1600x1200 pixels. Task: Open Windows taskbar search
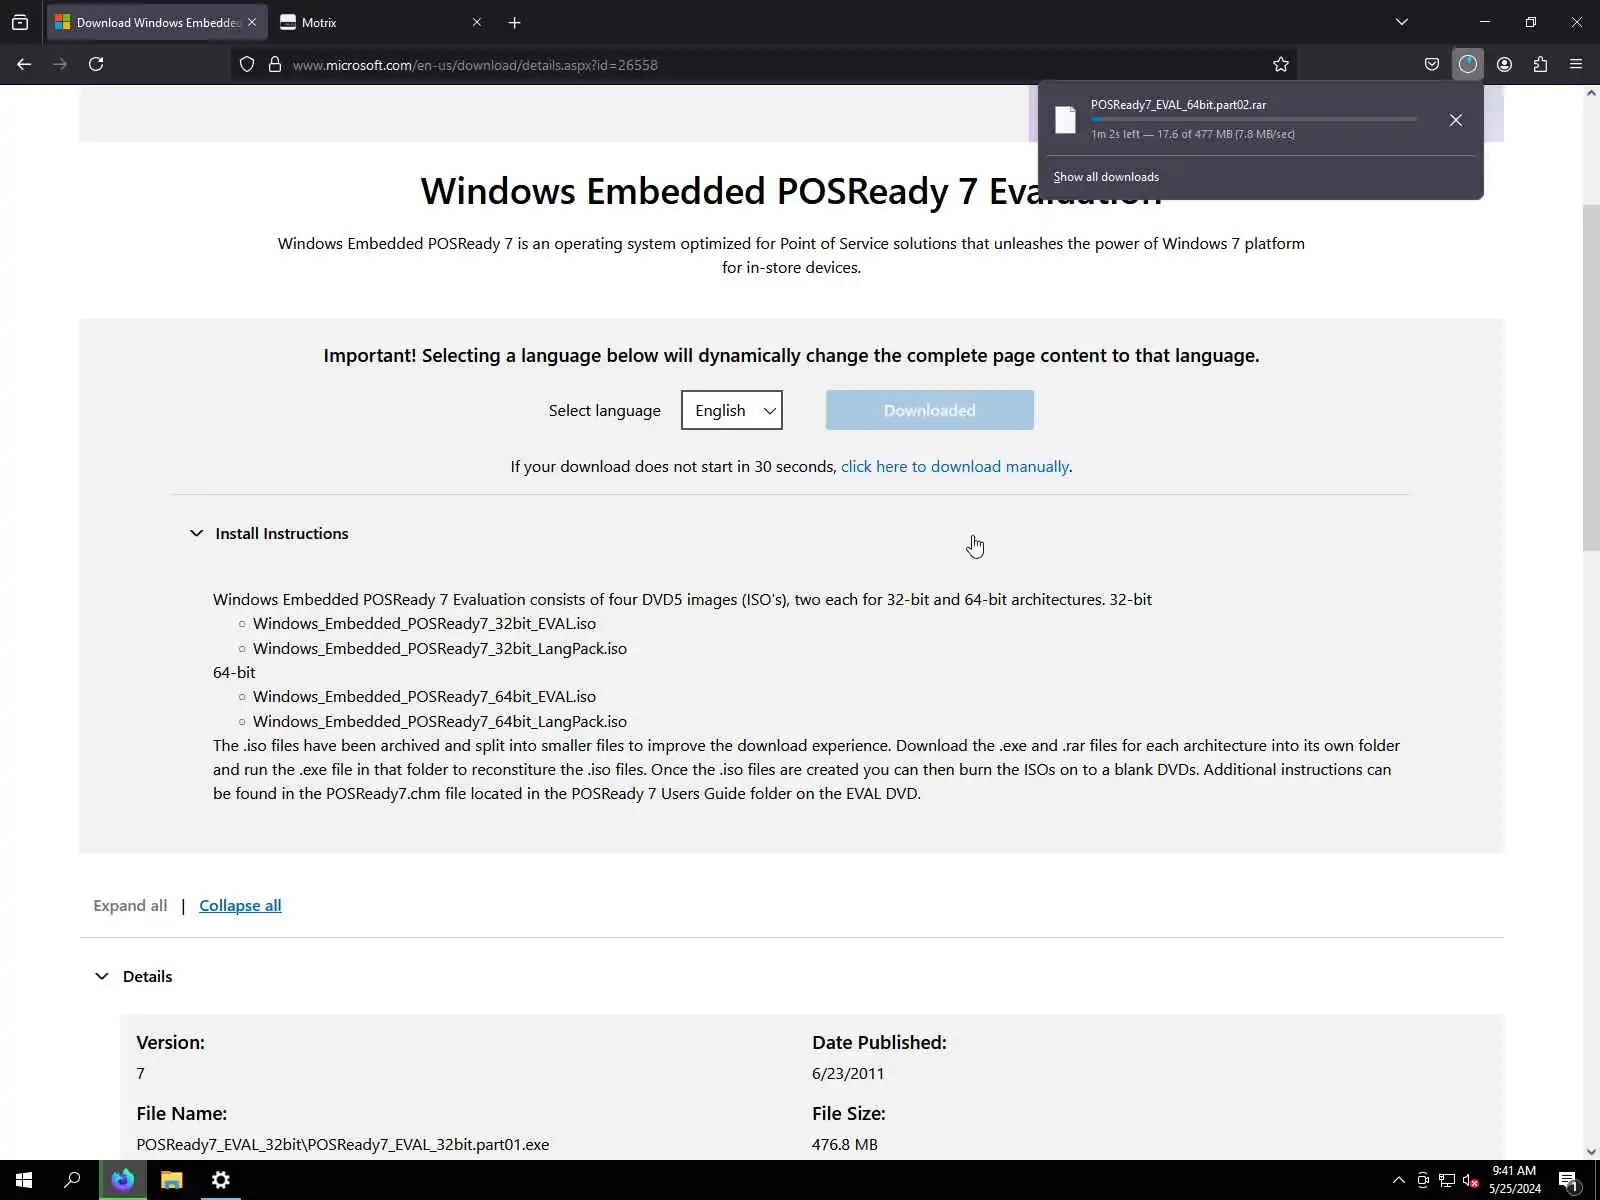coord(72,1180)
